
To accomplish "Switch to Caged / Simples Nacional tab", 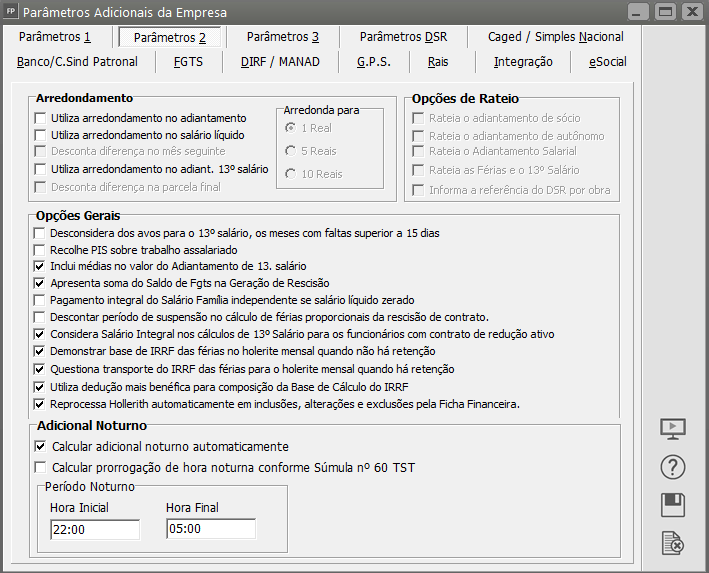I will click(x=555, y=37).
